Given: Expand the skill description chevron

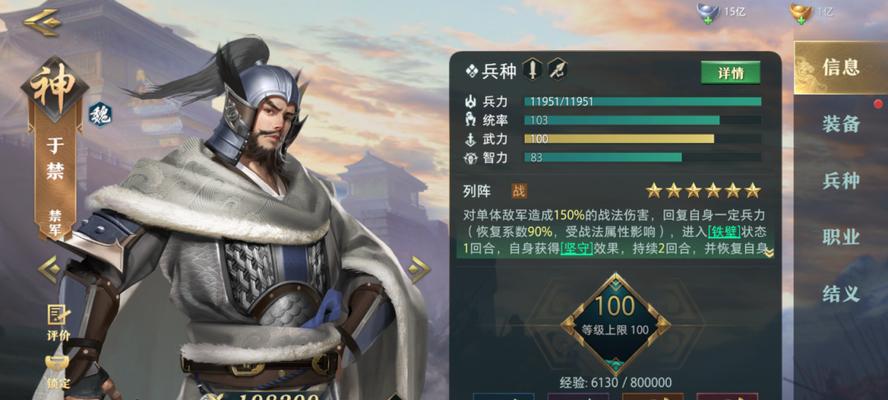Looking at the screenshot, I should [769, 253].
